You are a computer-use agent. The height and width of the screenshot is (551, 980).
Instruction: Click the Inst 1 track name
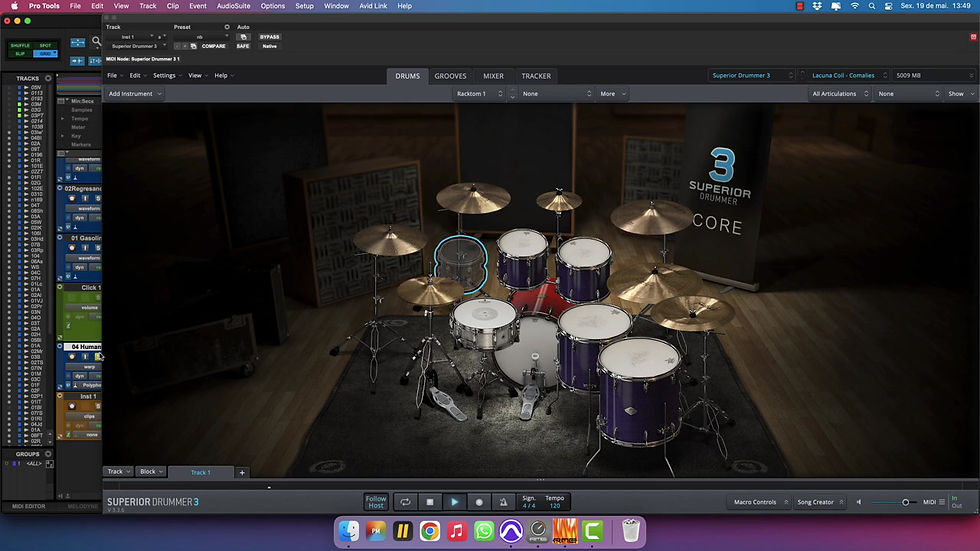click(88, 396)
